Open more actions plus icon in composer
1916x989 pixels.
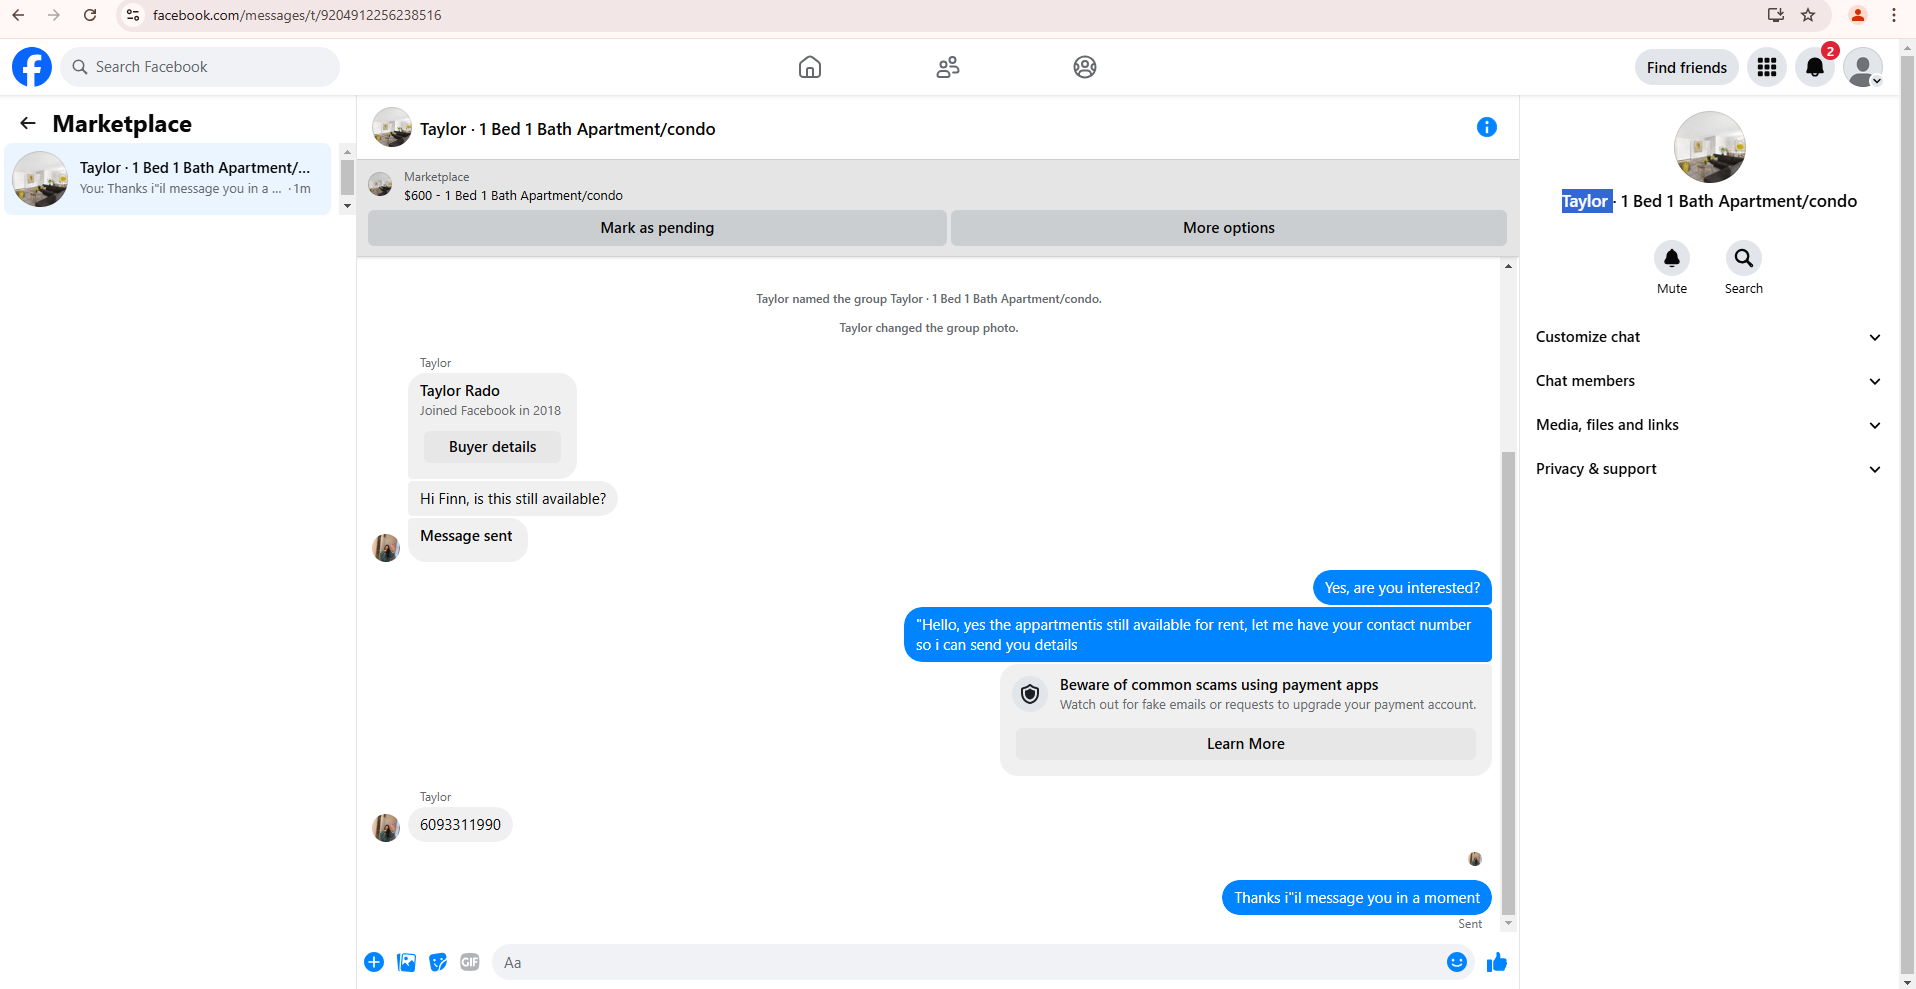[374, 962]
